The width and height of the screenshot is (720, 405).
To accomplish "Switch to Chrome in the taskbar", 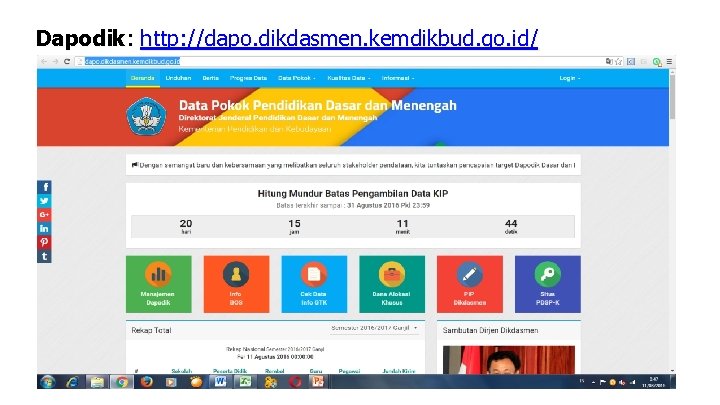I will pyautogui.click(x=122, y=382).
